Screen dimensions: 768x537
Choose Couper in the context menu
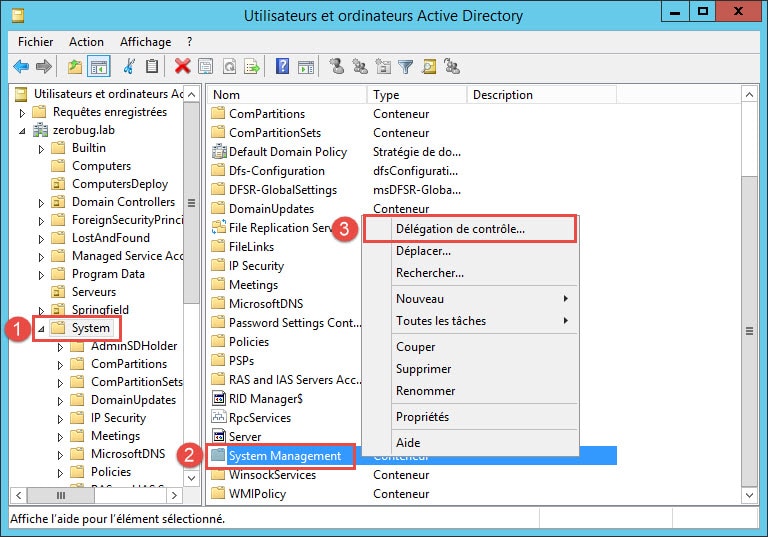[x=470, y=347]
